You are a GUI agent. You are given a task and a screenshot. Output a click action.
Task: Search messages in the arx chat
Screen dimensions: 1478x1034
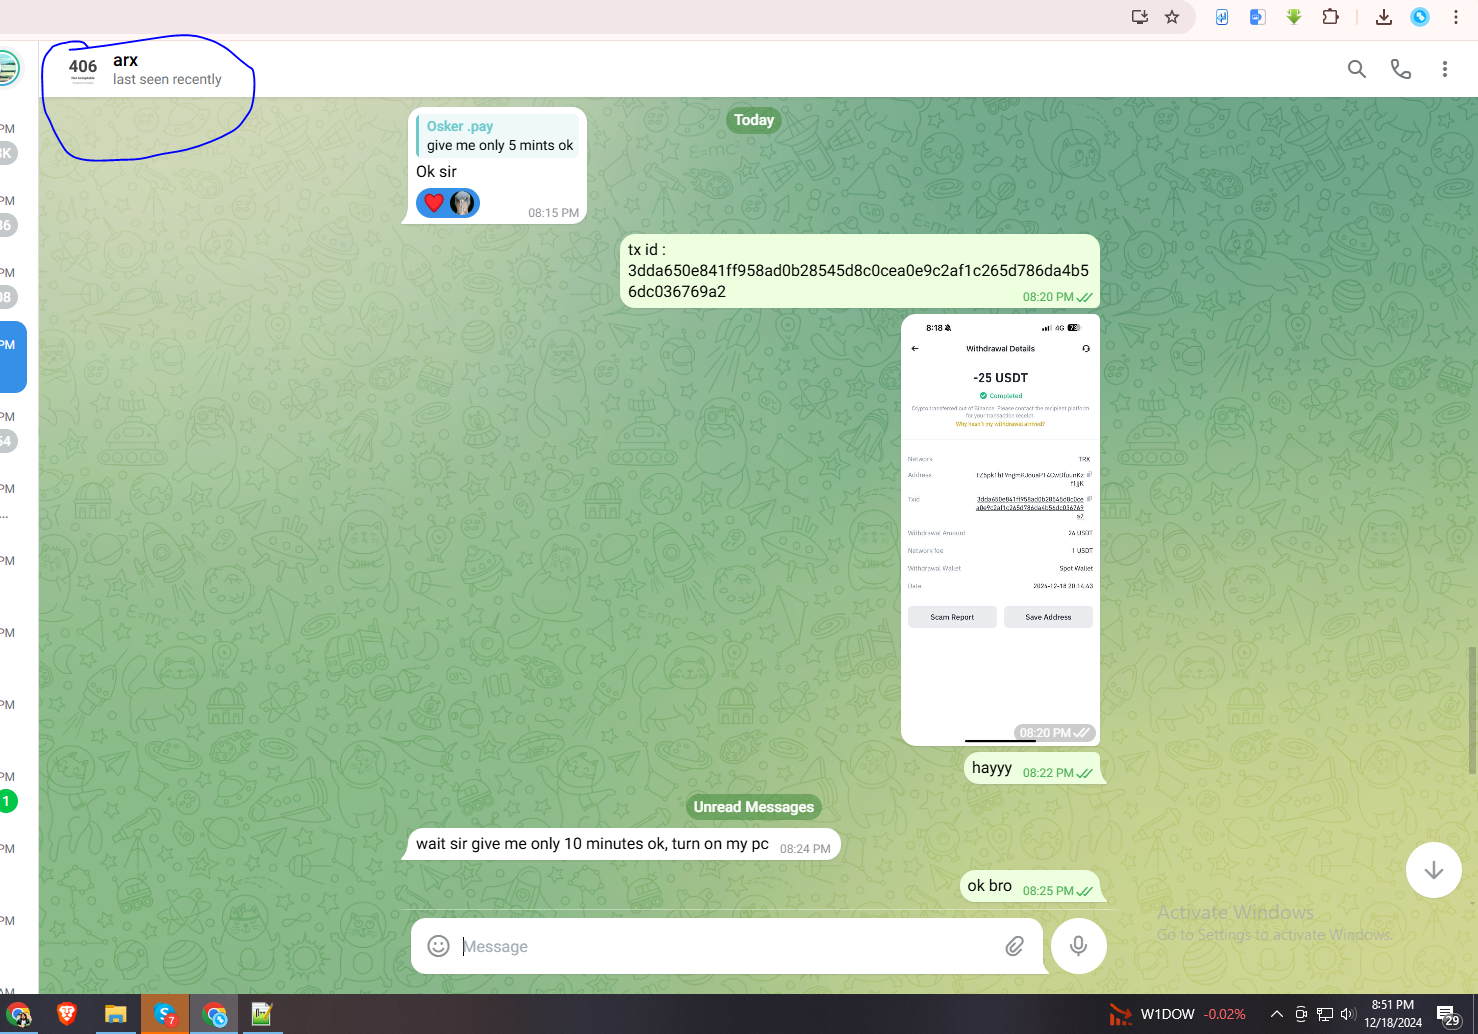point(1356,69)
